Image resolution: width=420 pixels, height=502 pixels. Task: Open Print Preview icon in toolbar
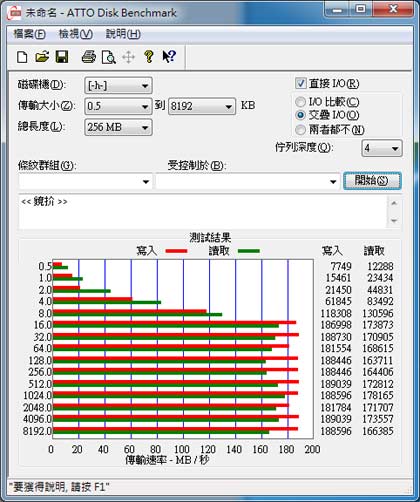coord(109,57)
